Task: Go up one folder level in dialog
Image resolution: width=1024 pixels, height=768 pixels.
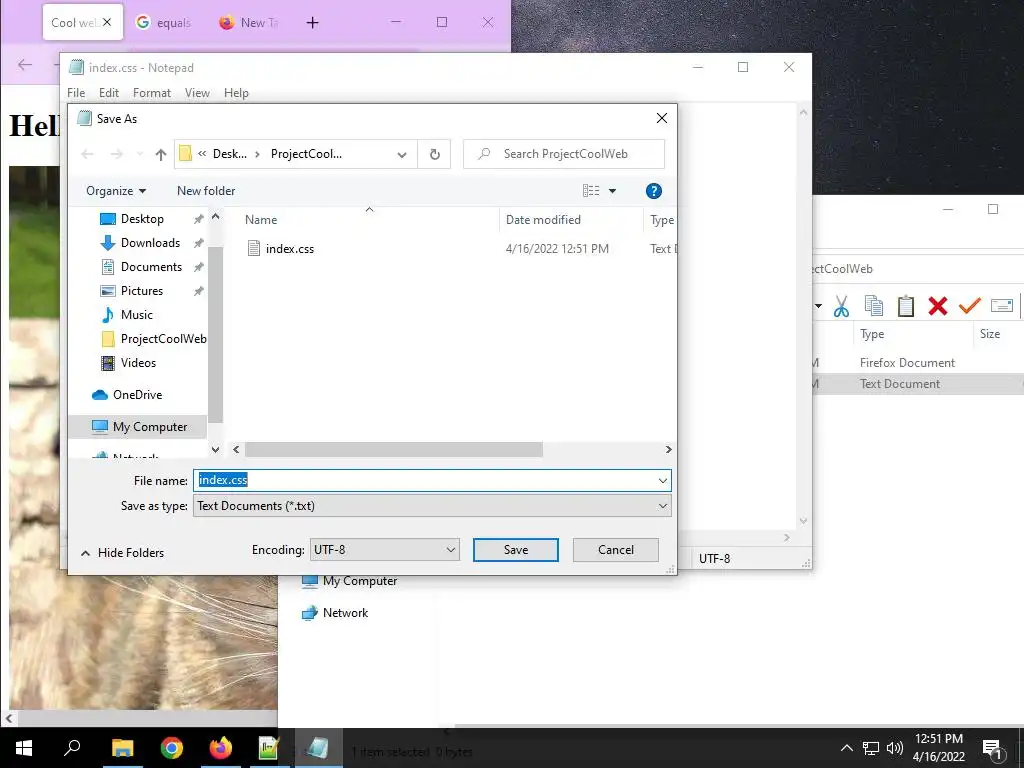Action: (x=161, y=154)
